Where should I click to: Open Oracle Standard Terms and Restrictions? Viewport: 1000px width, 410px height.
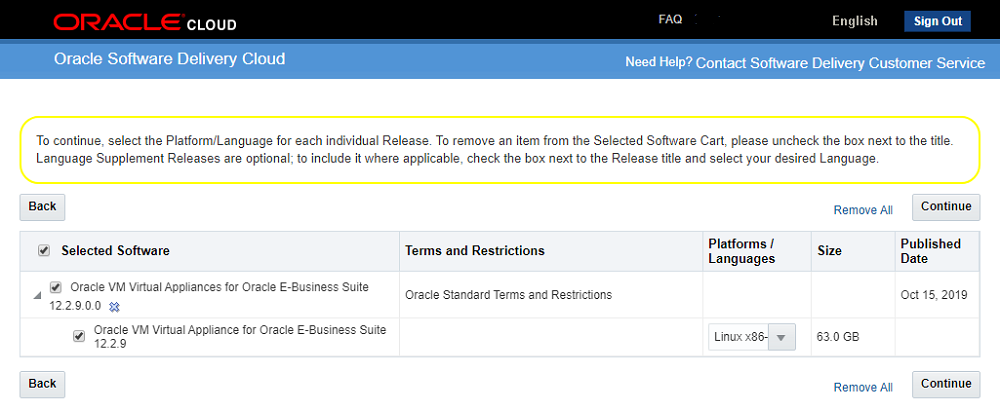coord(508,295)
